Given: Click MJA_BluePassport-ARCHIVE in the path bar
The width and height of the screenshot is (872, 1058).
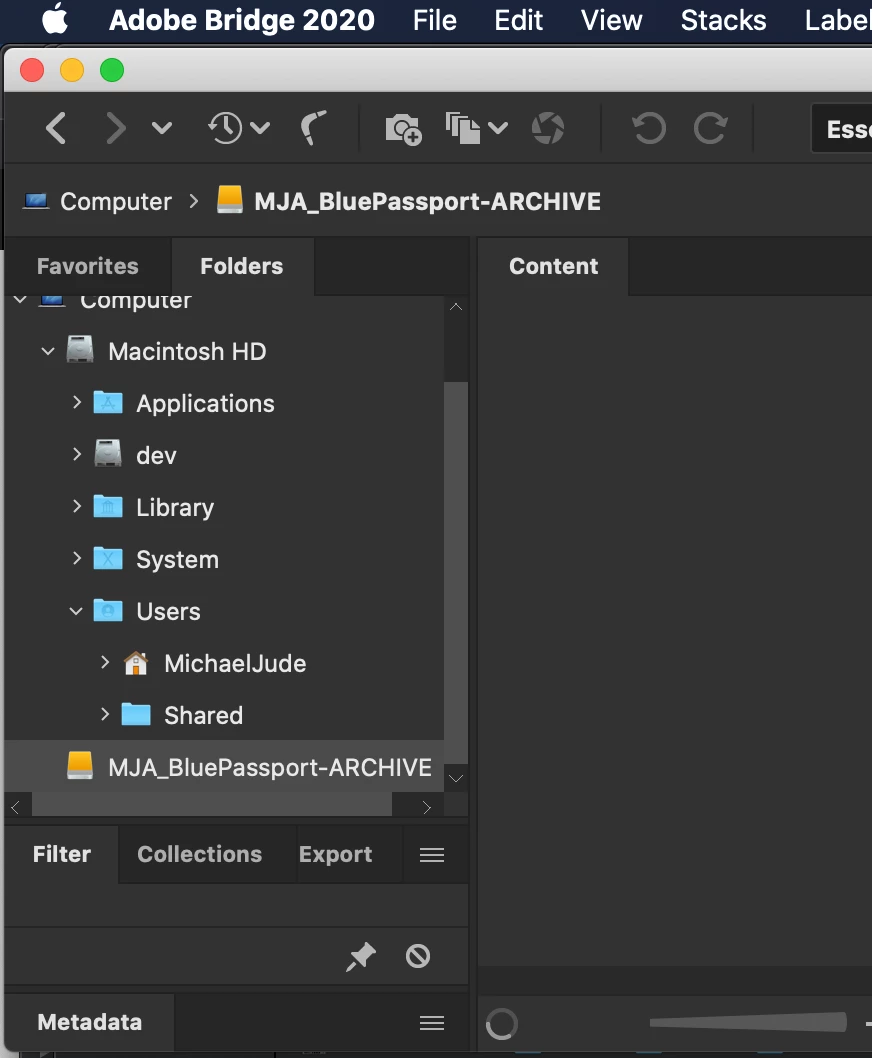Looking at the screenshot, I should click(x=427, y=201).
